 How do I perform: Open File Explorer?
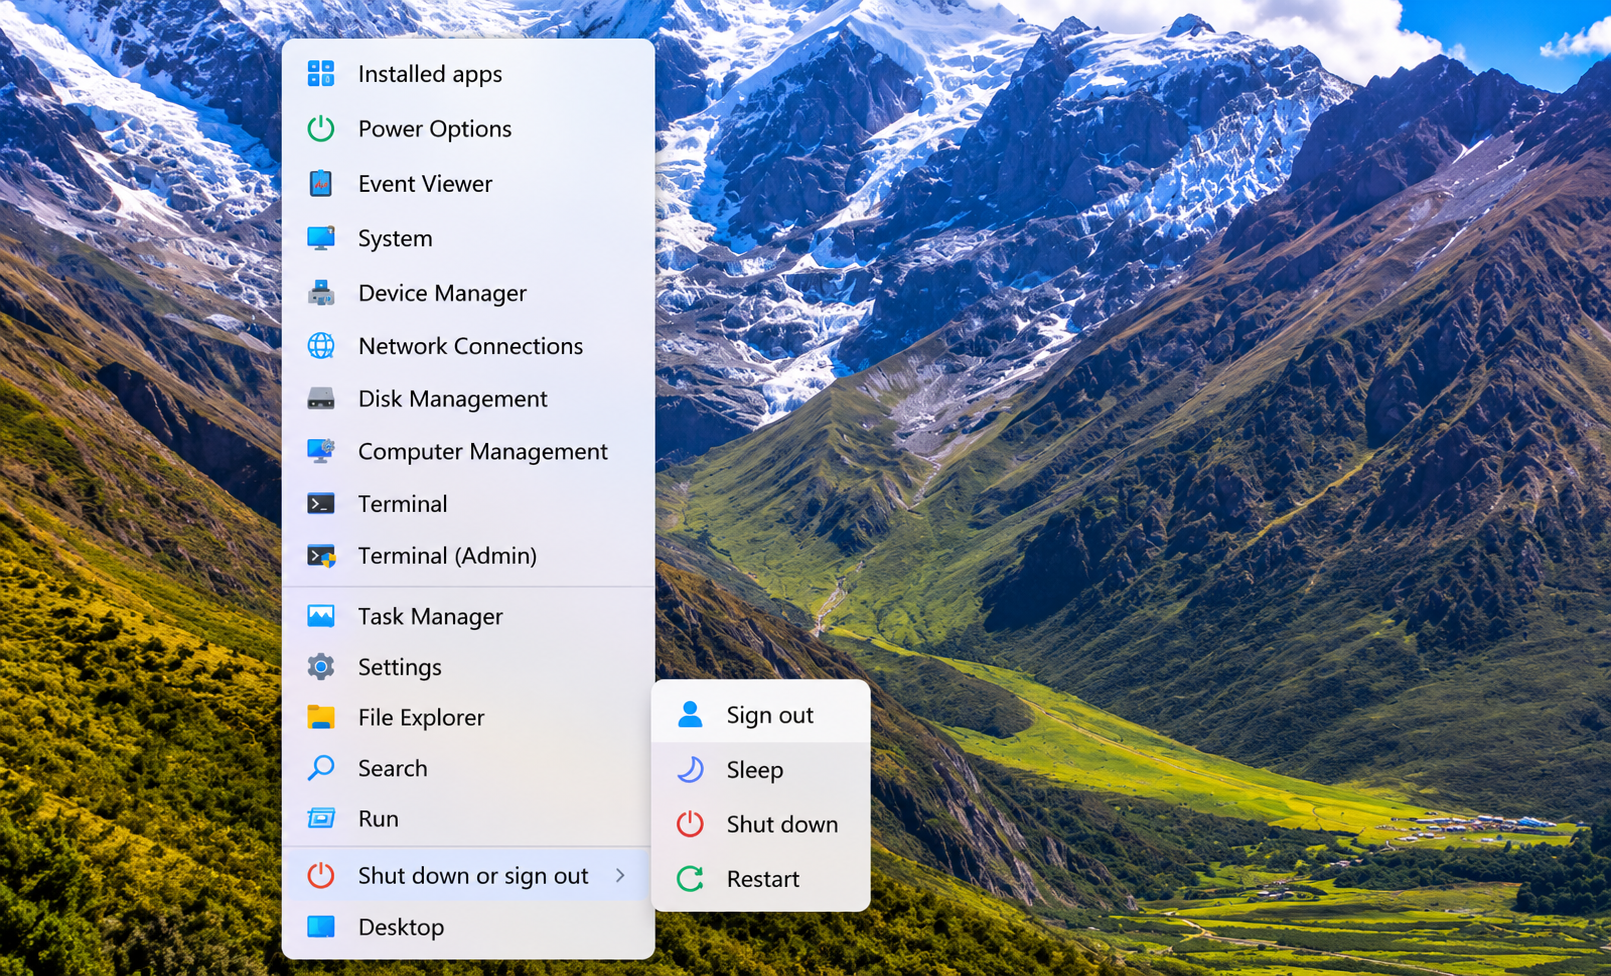point(468,717)
